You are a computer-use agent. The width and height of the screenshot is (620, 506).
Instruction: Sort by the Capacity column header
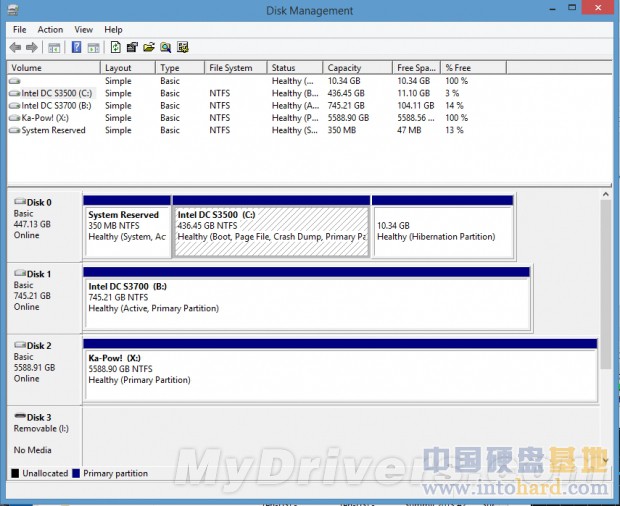[x=357, y=68]
